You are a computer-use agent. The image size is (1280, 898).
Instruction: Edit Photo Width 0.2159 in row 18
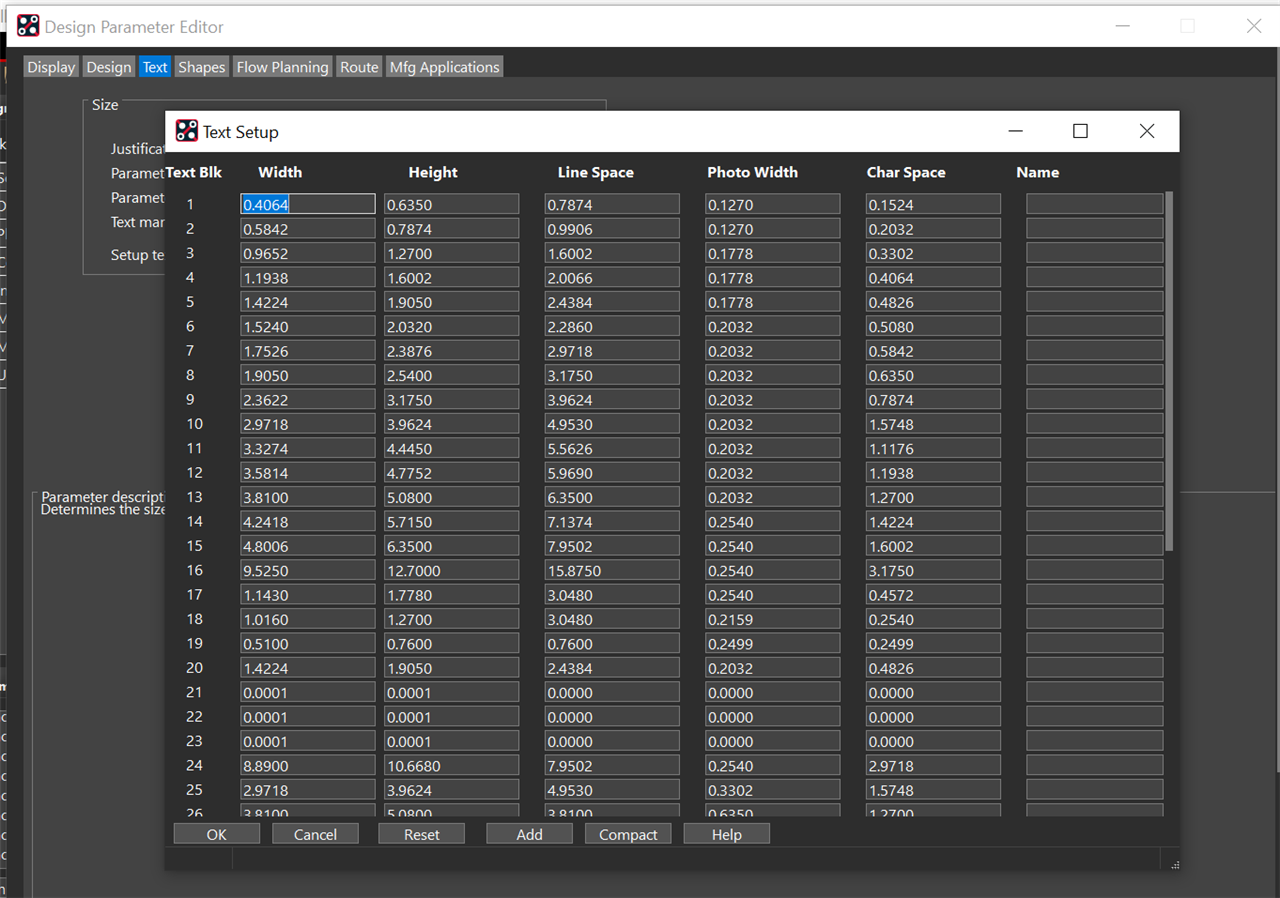pyautogui.click(x=772, y=619)
